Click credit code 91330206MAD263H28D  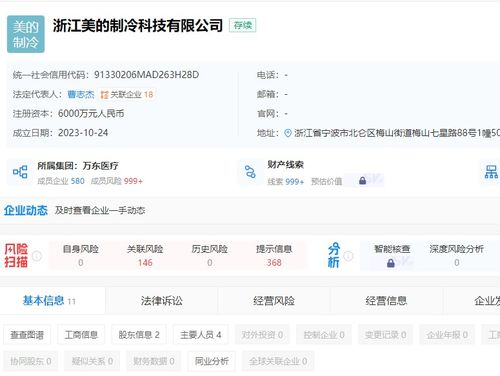point(146,75)
